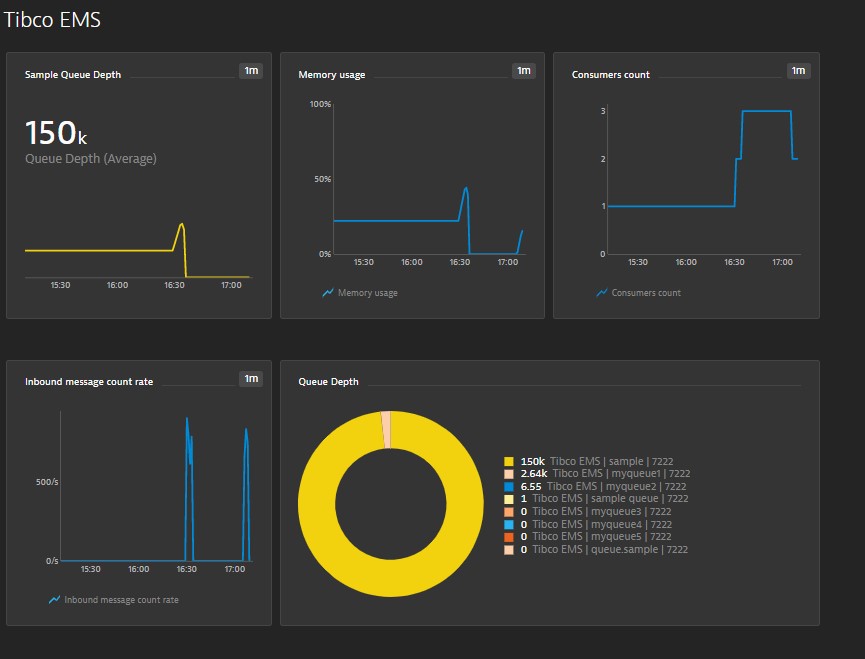Click the 'Memory usage' tile title
Viewport: 865px width, 659px height.
332,74
